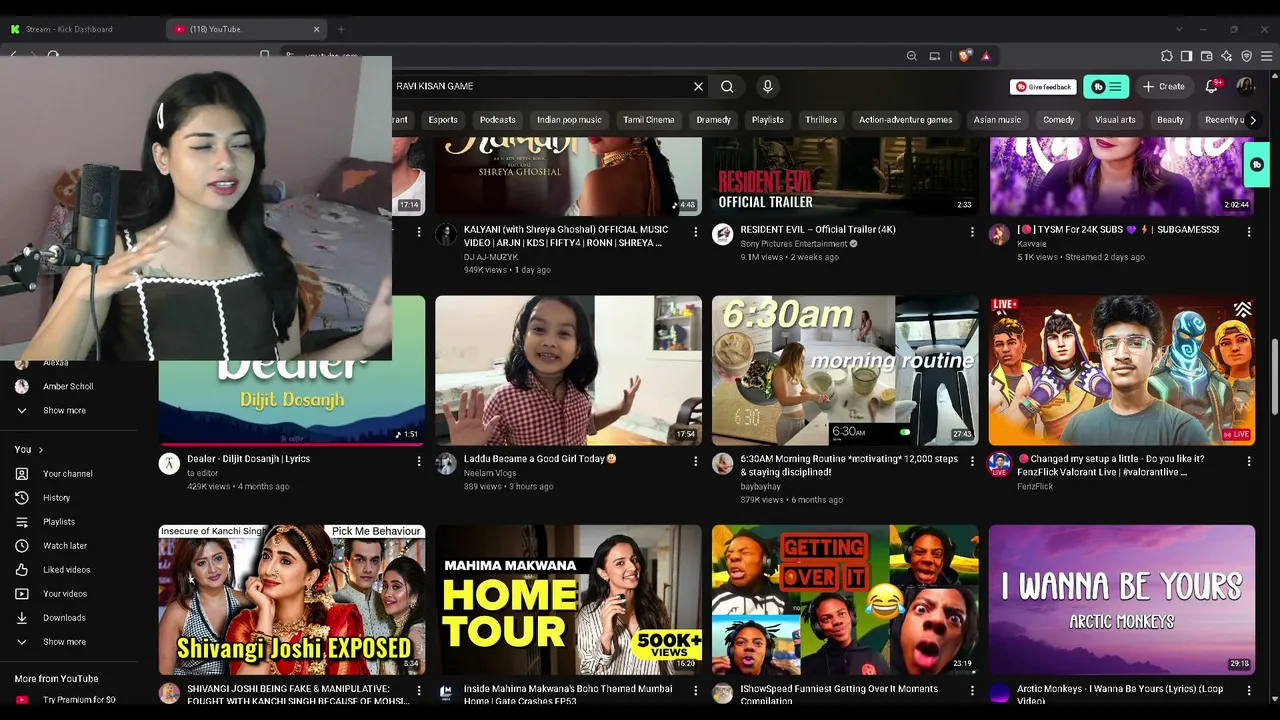
Task: Open options for FenzFlick Valorant live stream
Action: 1248,461
